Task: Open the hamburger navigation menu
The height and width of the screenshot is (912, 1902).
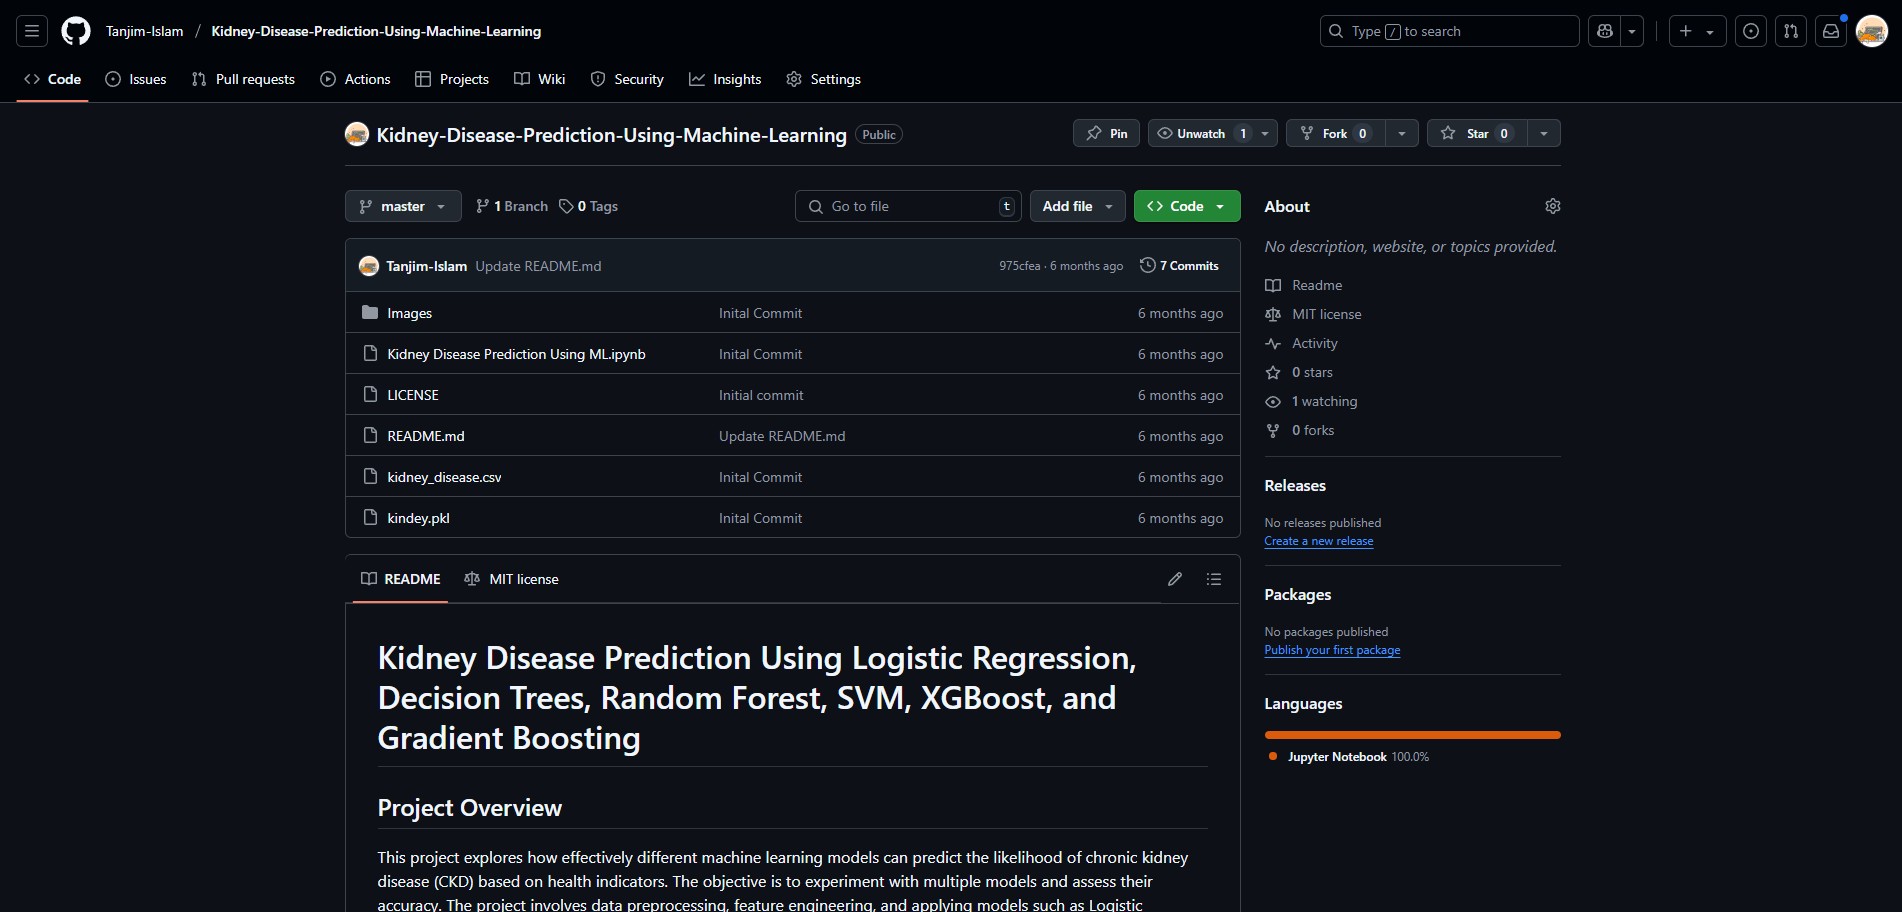Action: (32, 31)
